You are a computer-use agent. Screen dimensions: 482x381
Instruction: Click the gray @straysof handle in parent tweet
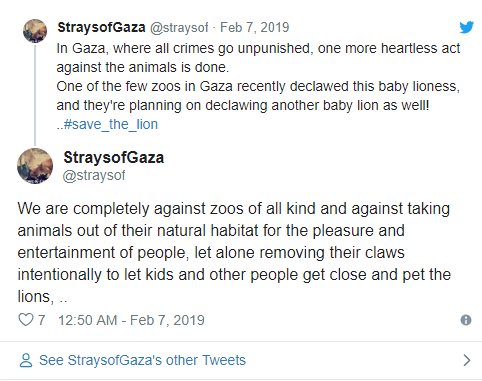(179, 28)
